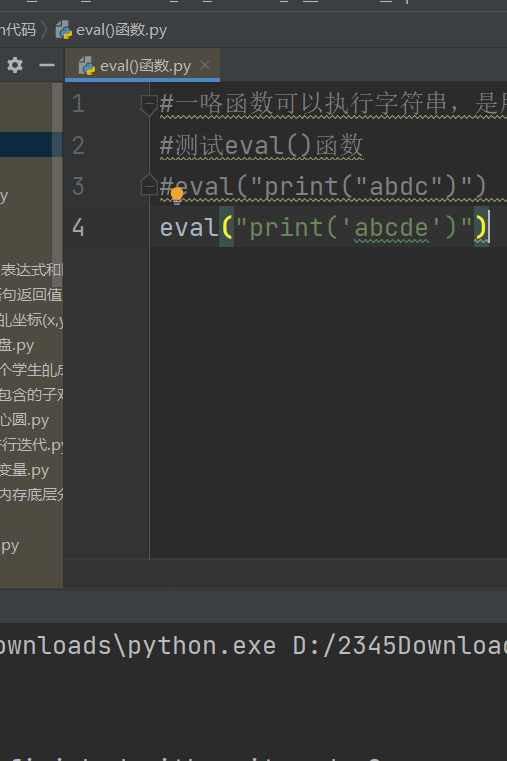Click the breadcrumb chevron after 代码

[45, 30]
